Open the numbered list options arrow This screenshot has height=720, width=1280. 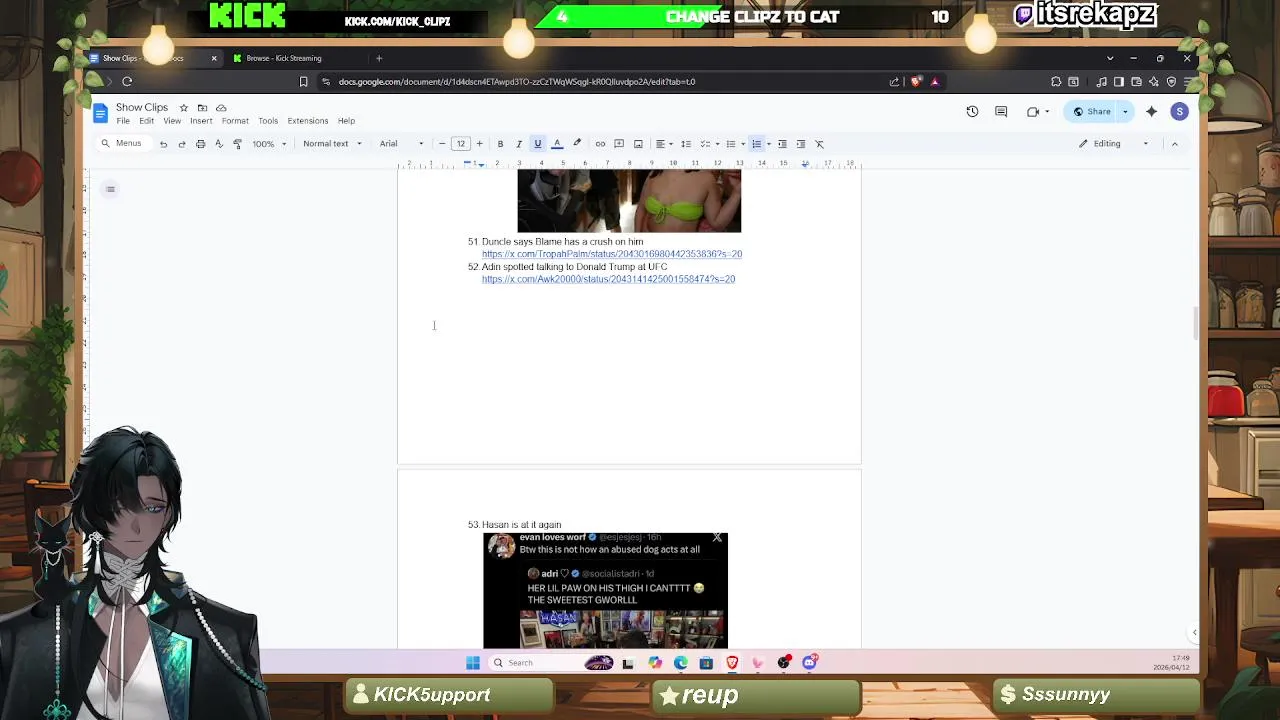[x=768, y=144]
